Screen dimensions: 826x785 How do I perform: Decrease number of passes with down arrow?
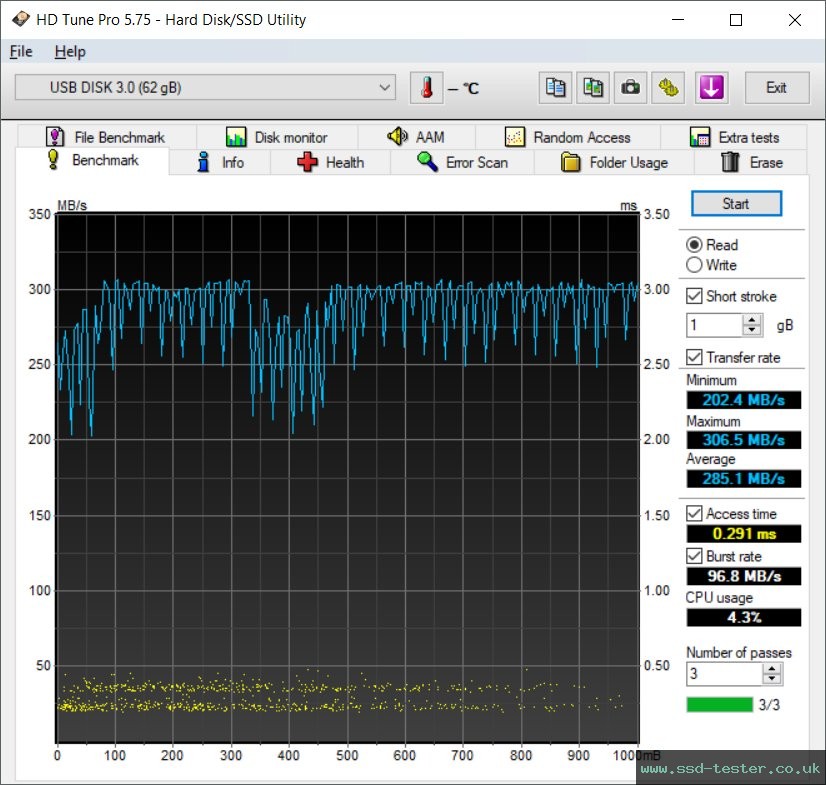click(x=772, y=679)
